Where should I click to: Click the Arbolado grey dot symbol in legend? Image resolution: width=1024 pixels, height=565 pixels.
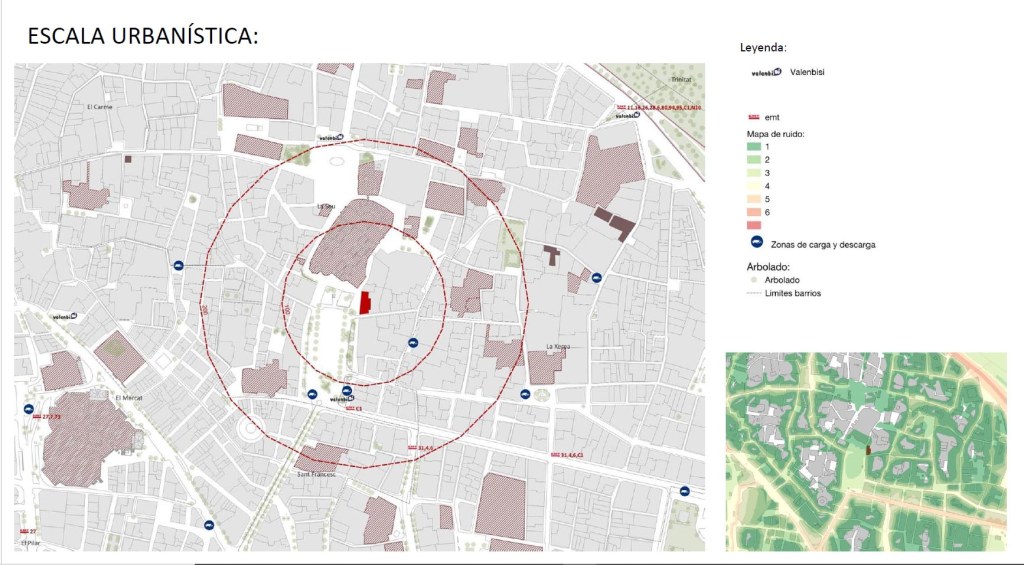click(754, 281)
